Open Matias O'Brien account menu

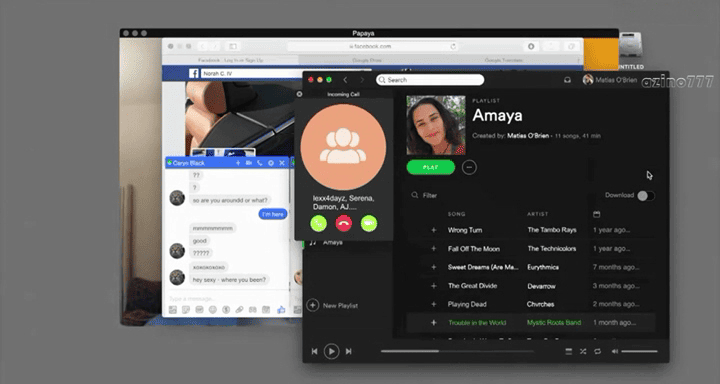(609, 80)
